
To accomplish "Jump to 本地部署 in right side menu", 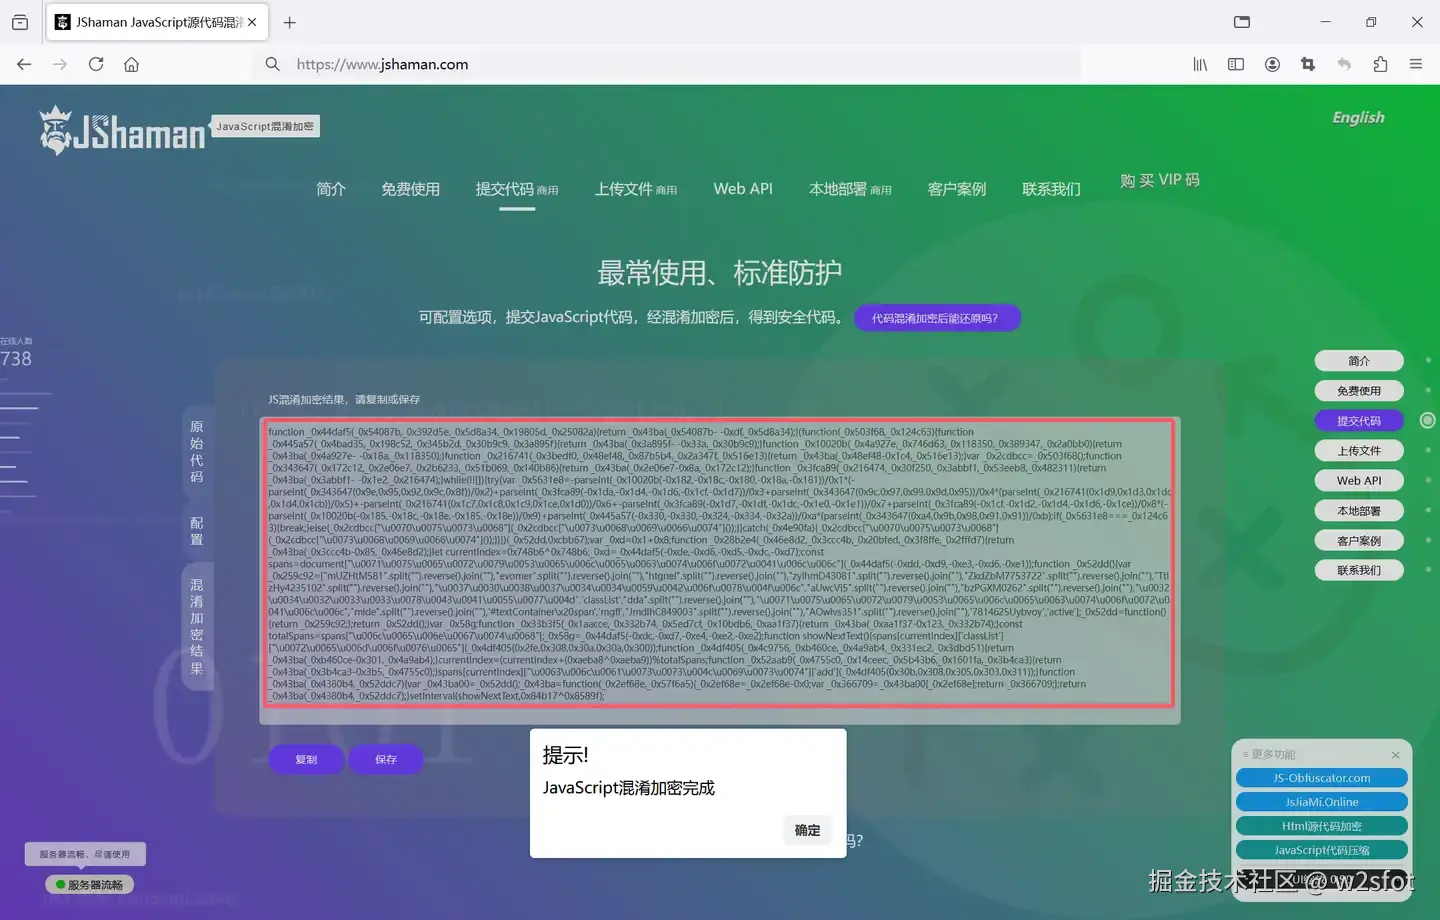I will pos(1359,511).
